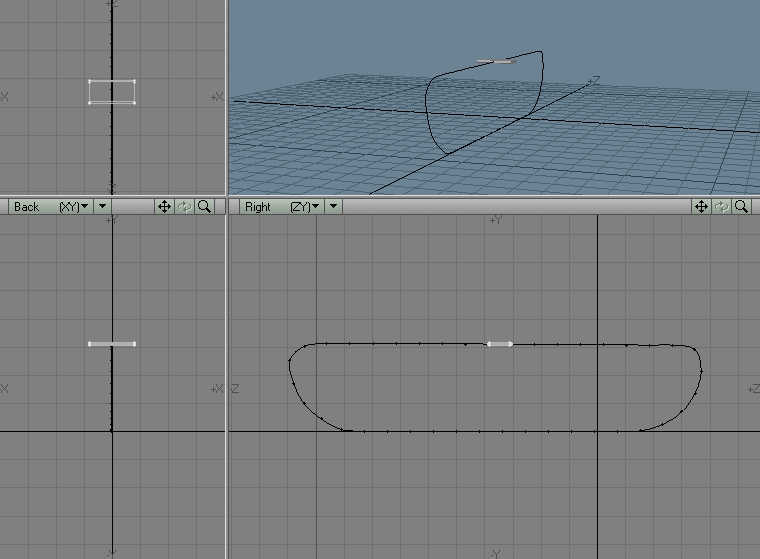Select the white rectangle polygon in top view

[112, 92]
